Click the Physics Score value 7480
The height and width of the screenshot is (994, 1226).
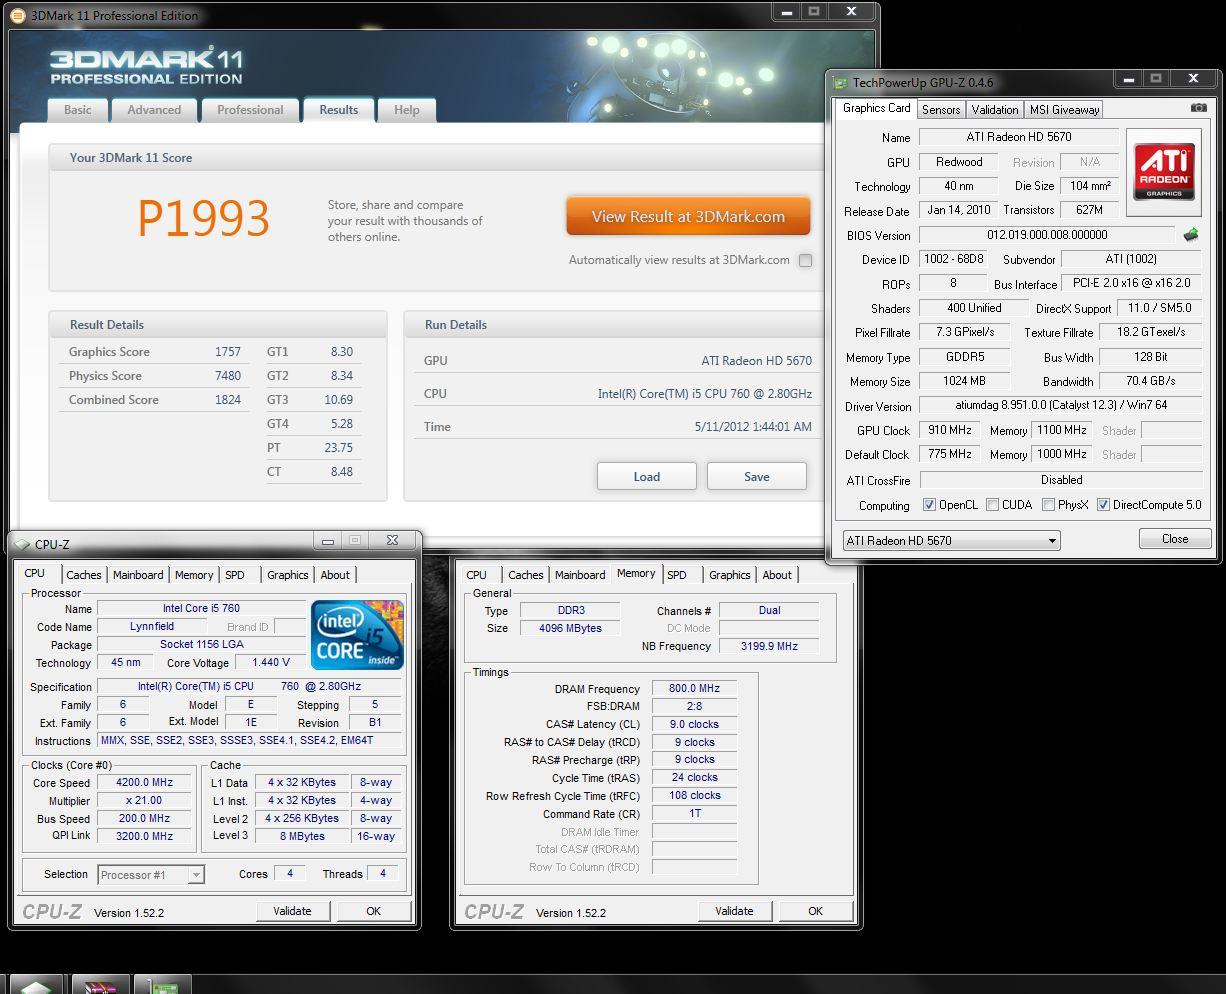point(228,376)
